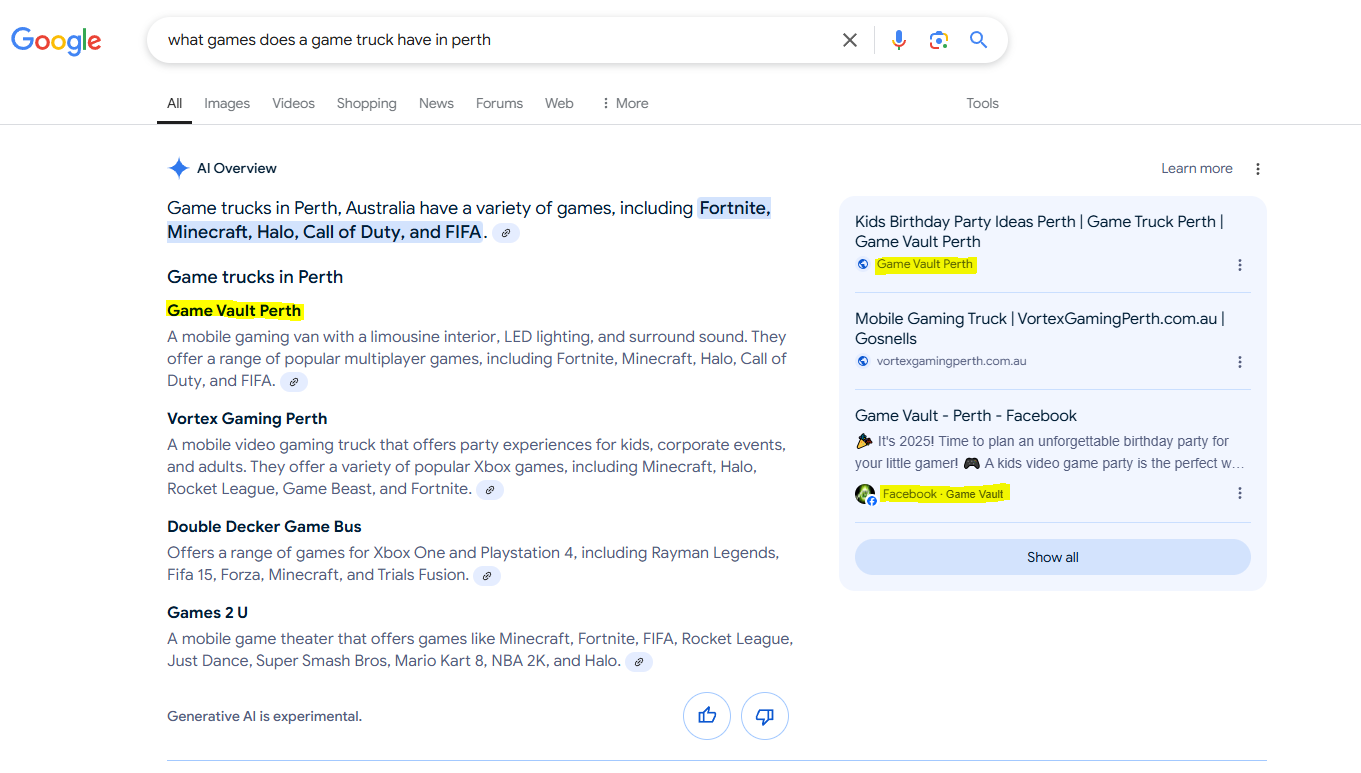The image size is (1361, 773).
Task: Click the vortexgamingperth.com.au source URL
Action: pyautogui.click(x=952, y=361)
